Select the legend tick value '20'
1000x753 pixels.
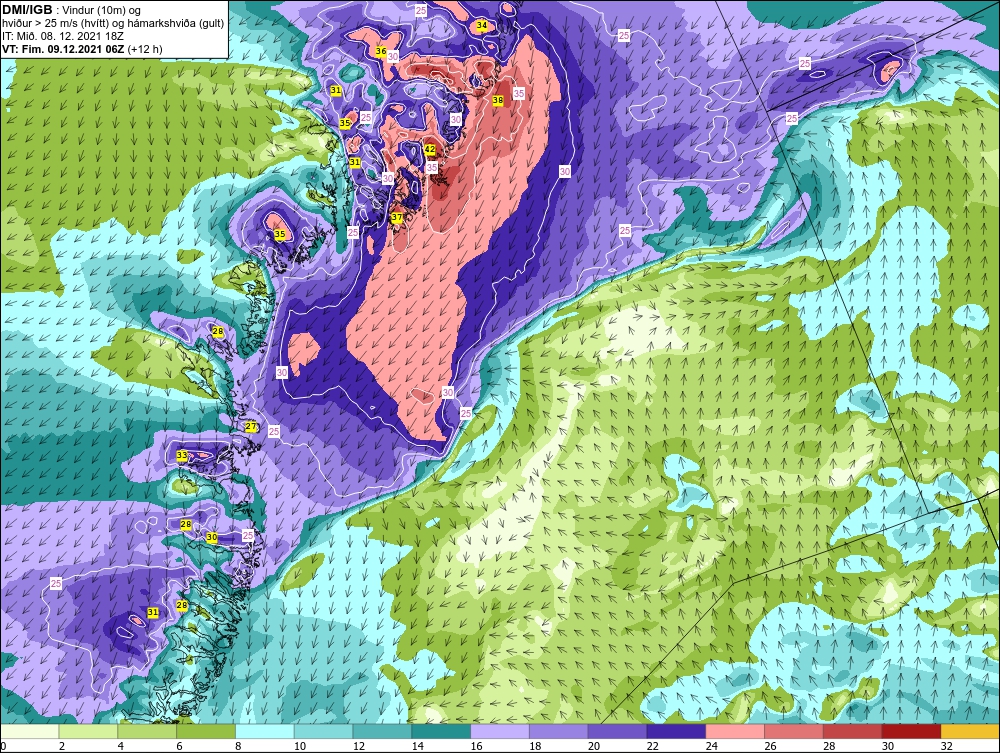click(594, 746)
